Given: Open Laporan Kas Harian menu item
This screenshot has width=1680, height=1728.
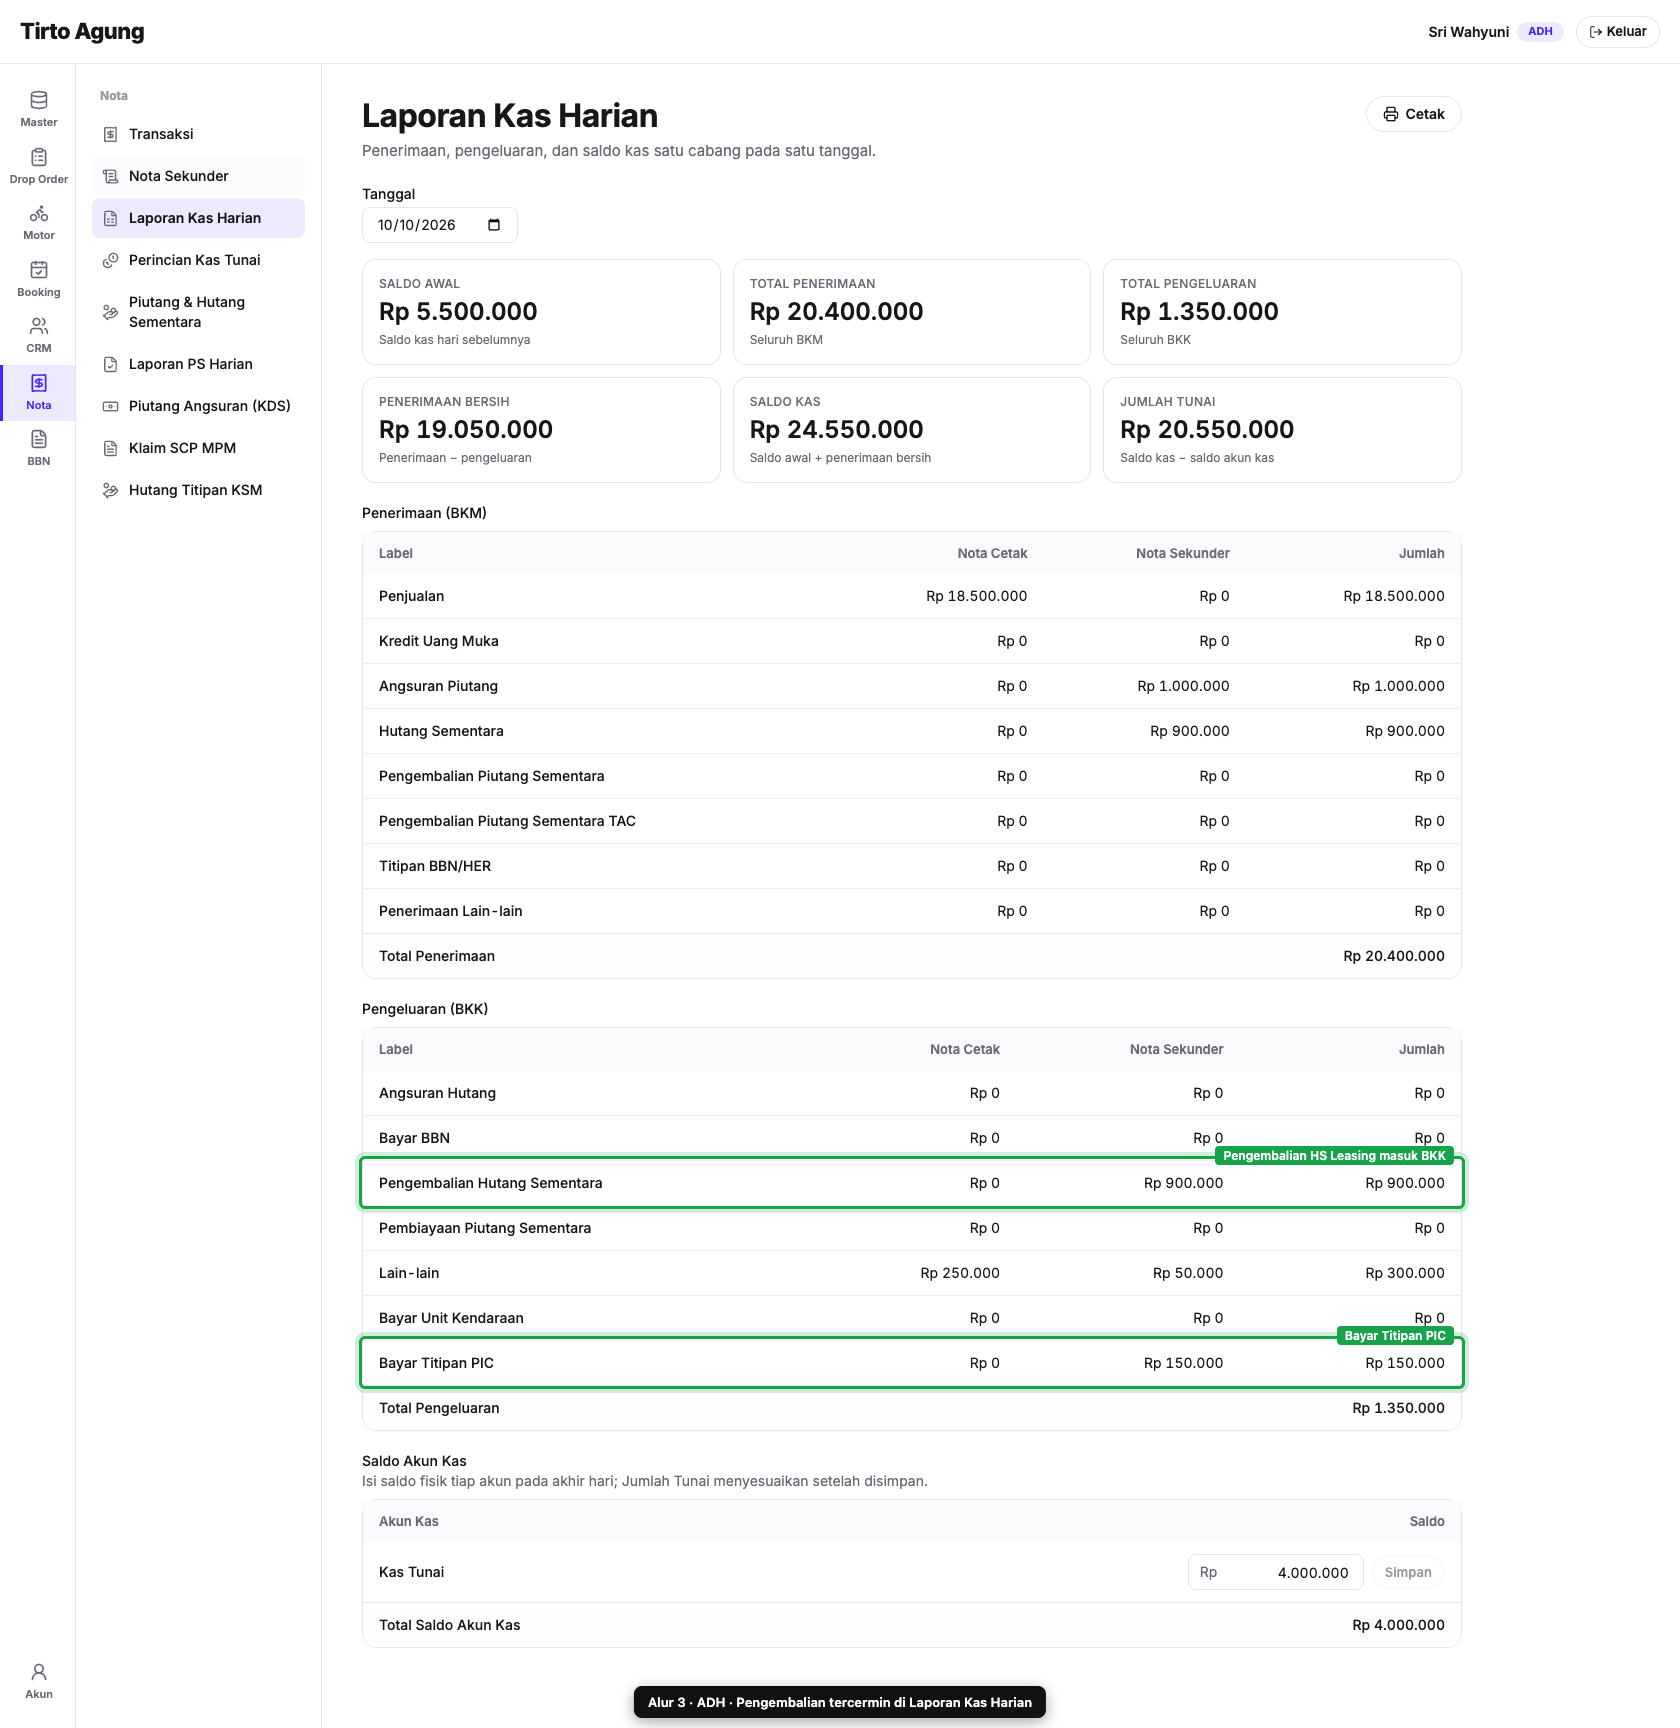Looking at the screenshot, I should [x=198, y=218].
